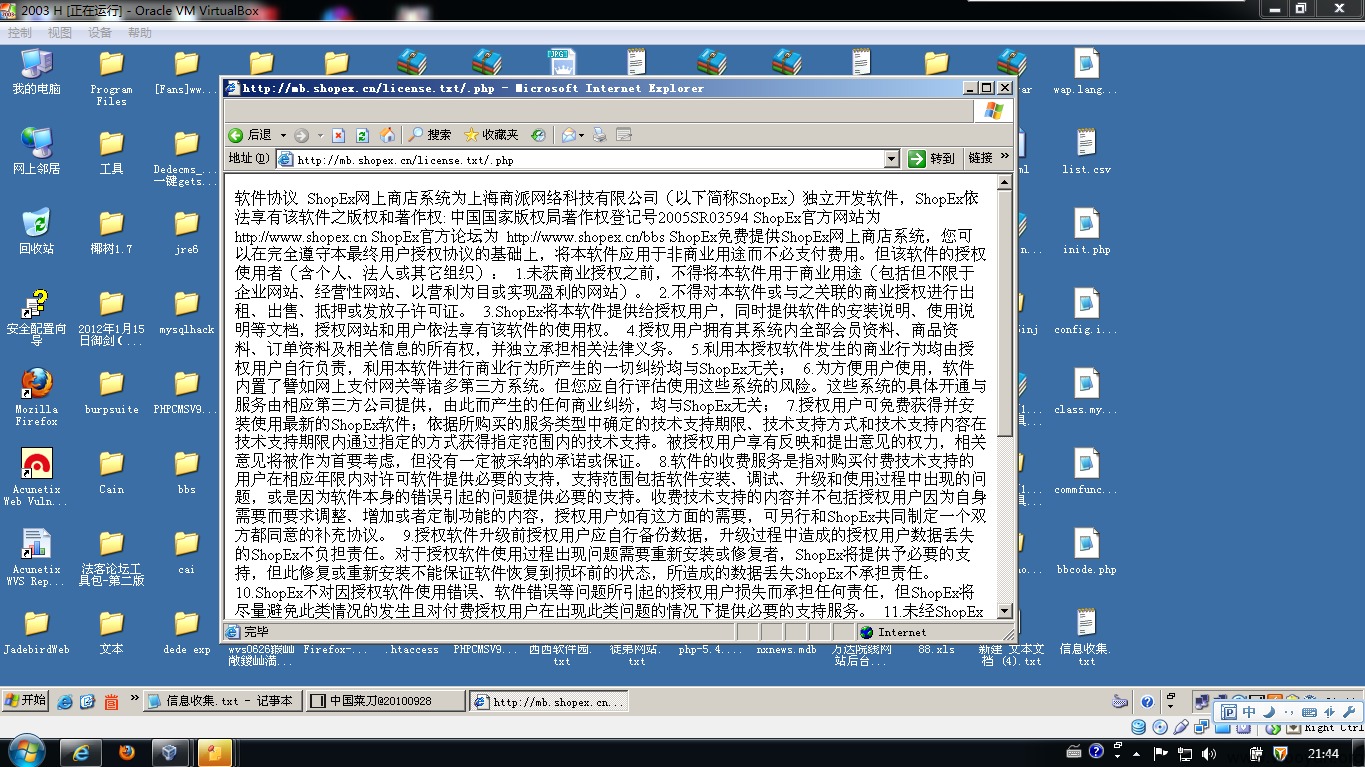Select the 88.xls desktop file
The image size is (1365, 767).
(x=936, y=648)
